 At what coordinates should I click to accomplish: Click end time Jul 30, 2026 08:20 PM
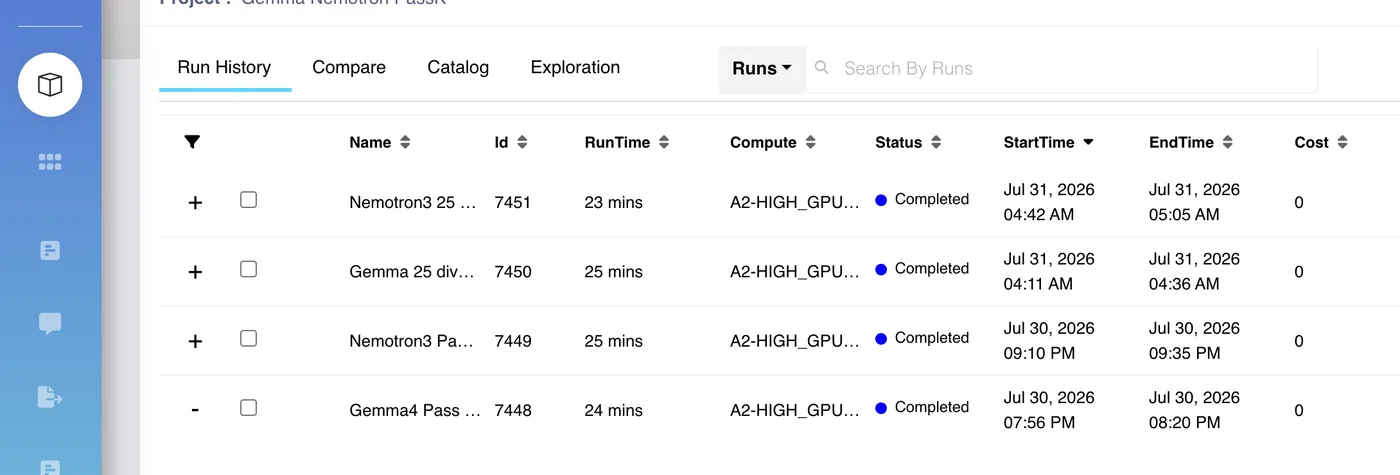[1194, 410]
